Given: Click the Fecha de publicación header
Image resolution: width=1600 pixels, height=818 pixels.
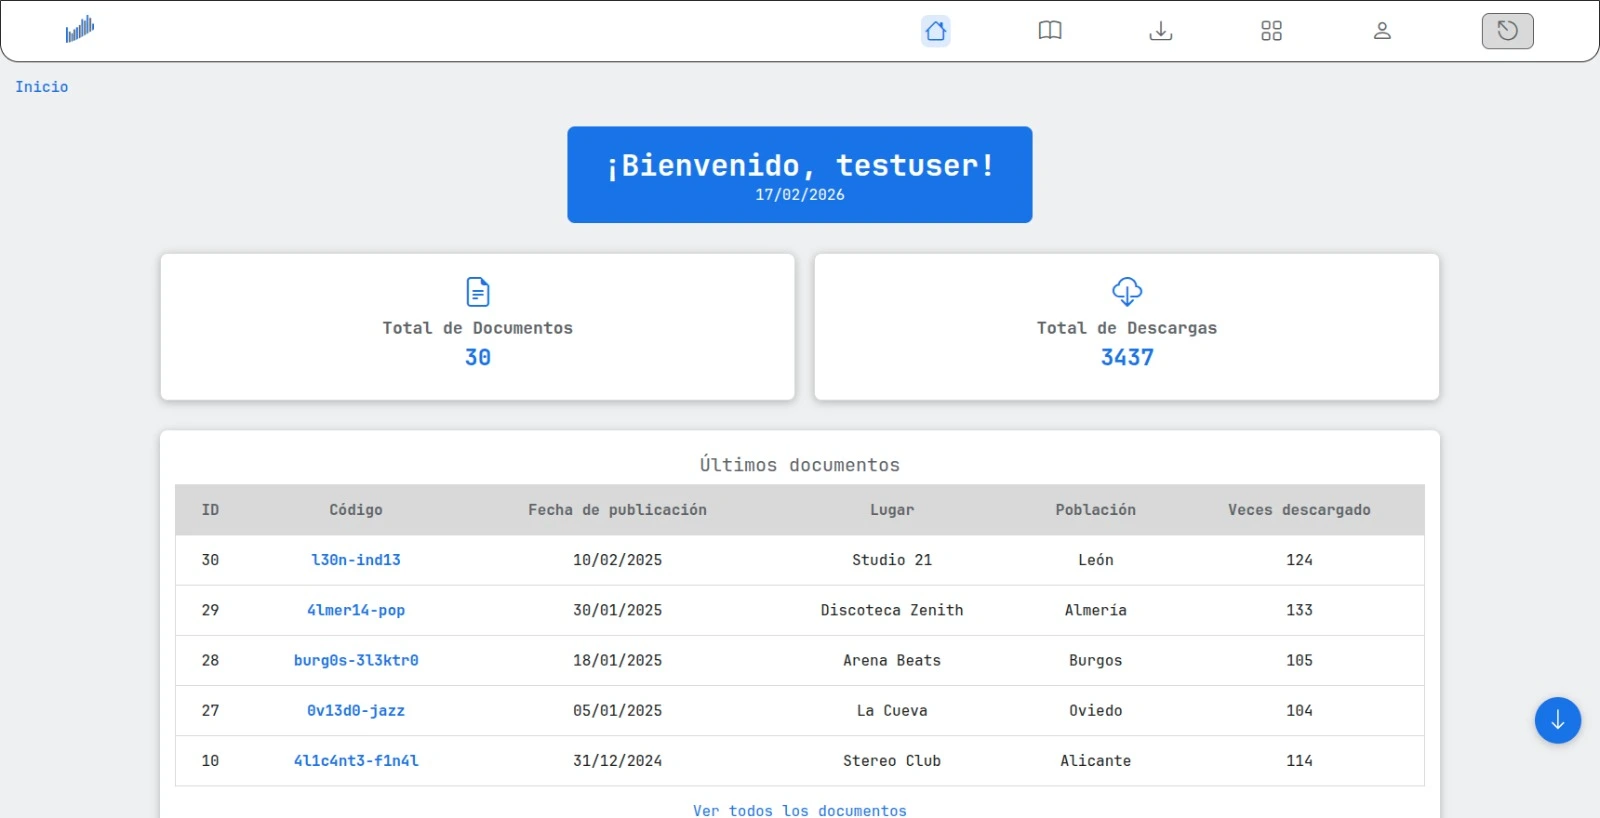Looking at the screenshot, I should click(x=617, y=510).
